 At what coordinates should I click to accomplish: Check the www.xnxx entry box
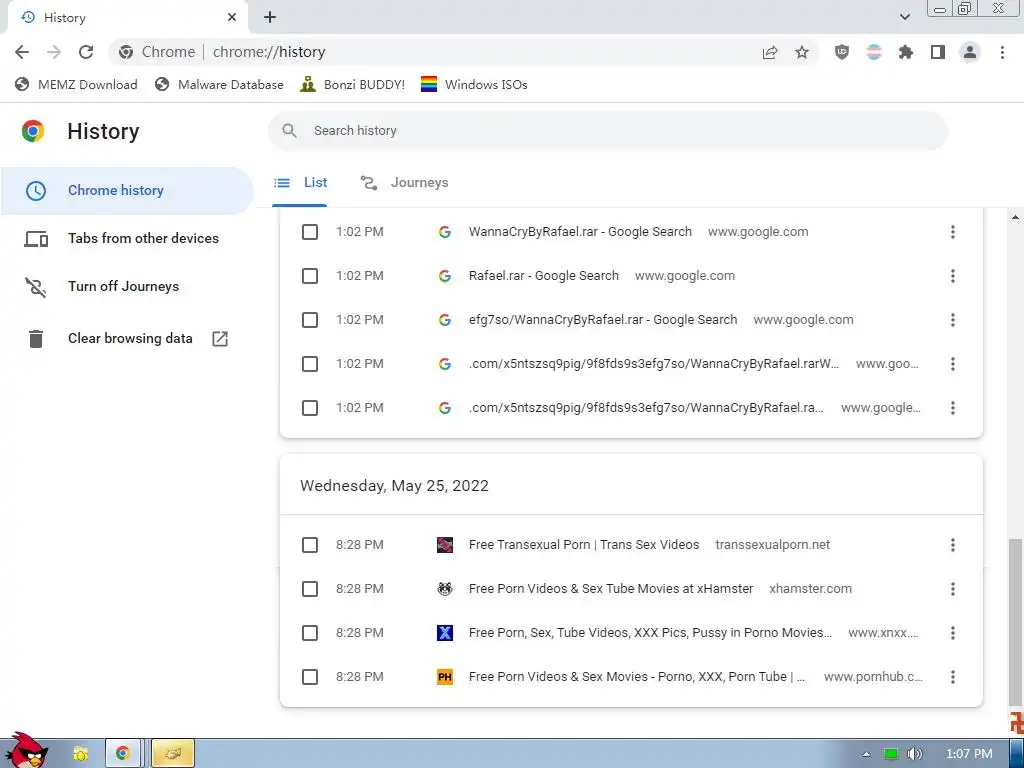[310, 633]
